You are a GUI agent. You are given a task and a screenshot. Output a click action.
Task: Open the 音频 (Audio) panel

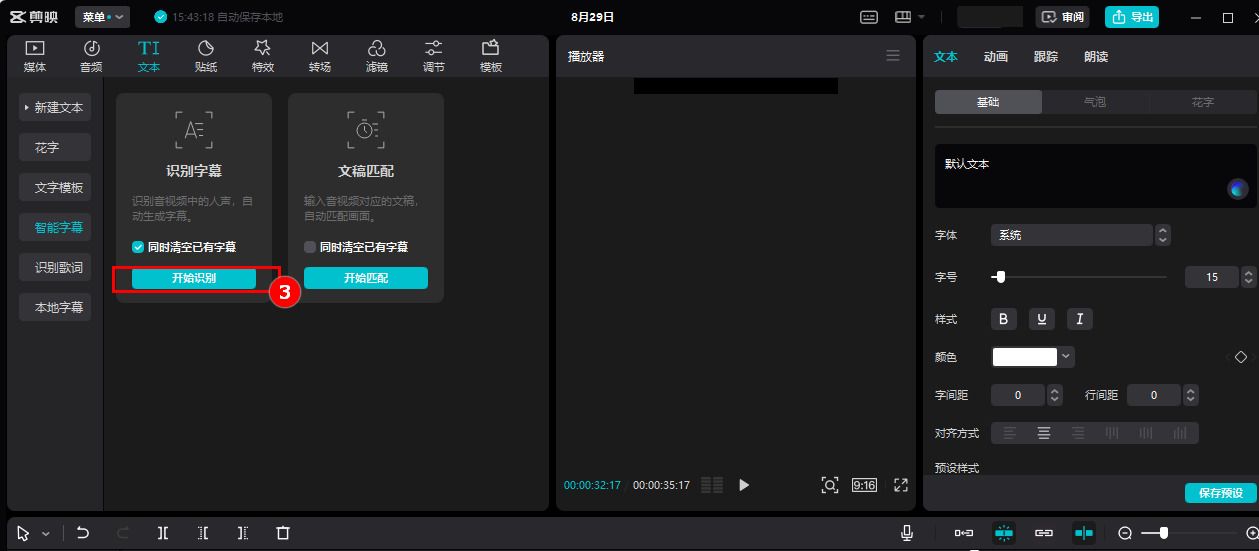tap(91, 56)
